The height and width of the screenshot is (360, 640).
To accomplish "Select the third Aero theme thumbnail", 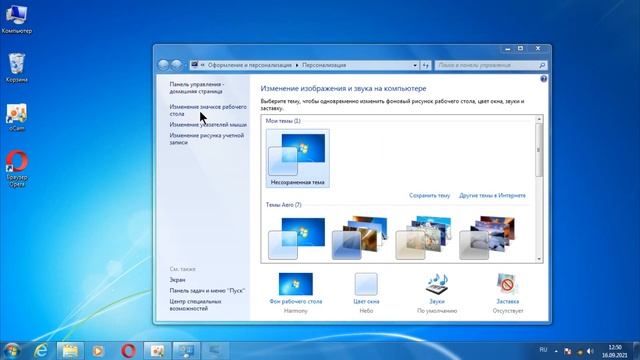I will (424, 238).
